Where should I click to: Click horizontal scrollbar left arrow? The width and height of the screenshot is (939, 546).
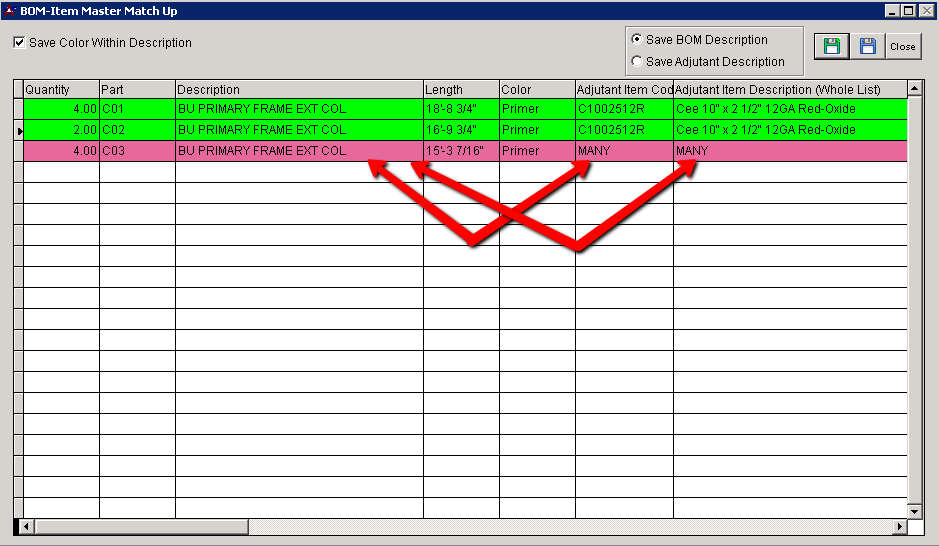pos(27,526)
